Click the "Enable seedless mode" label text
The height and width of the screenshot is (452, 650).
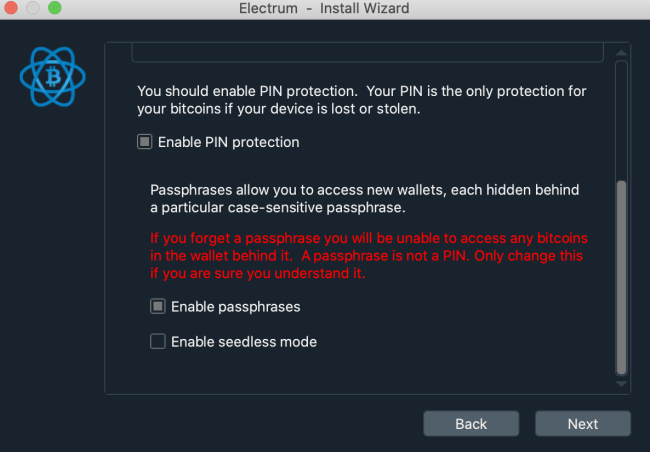(x=244, y=342)
